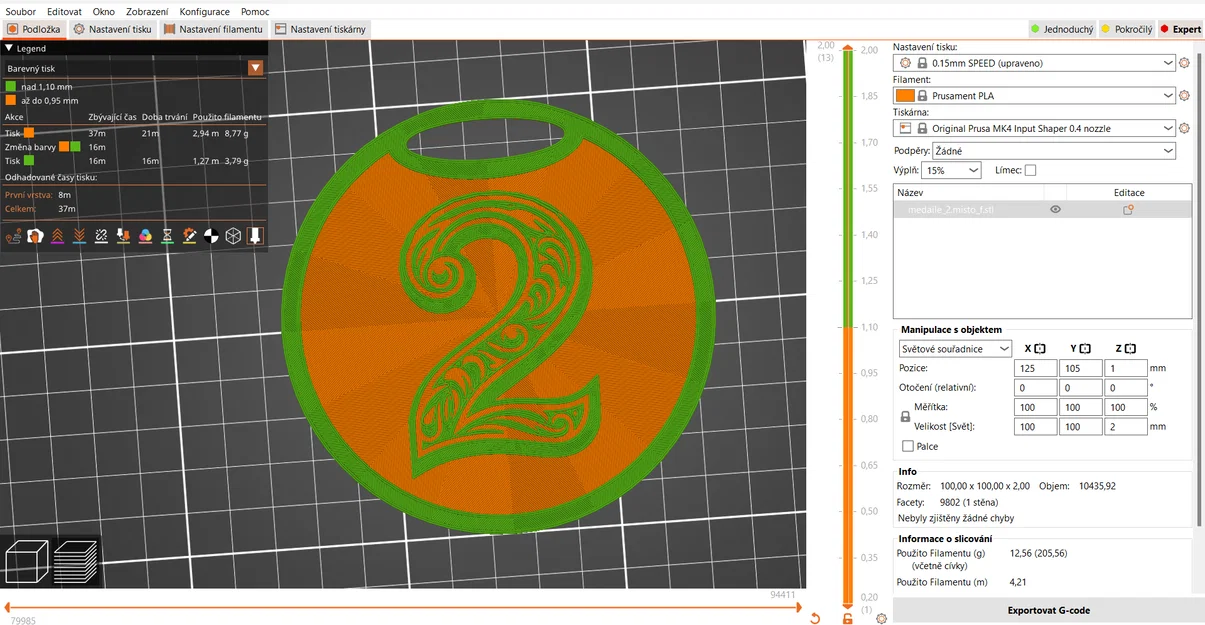Viewport: 1205px width, 625px height.
Task: Toggle retractions icon with upward chevrons
Action: pyautogui.click(x=58, y=236)
